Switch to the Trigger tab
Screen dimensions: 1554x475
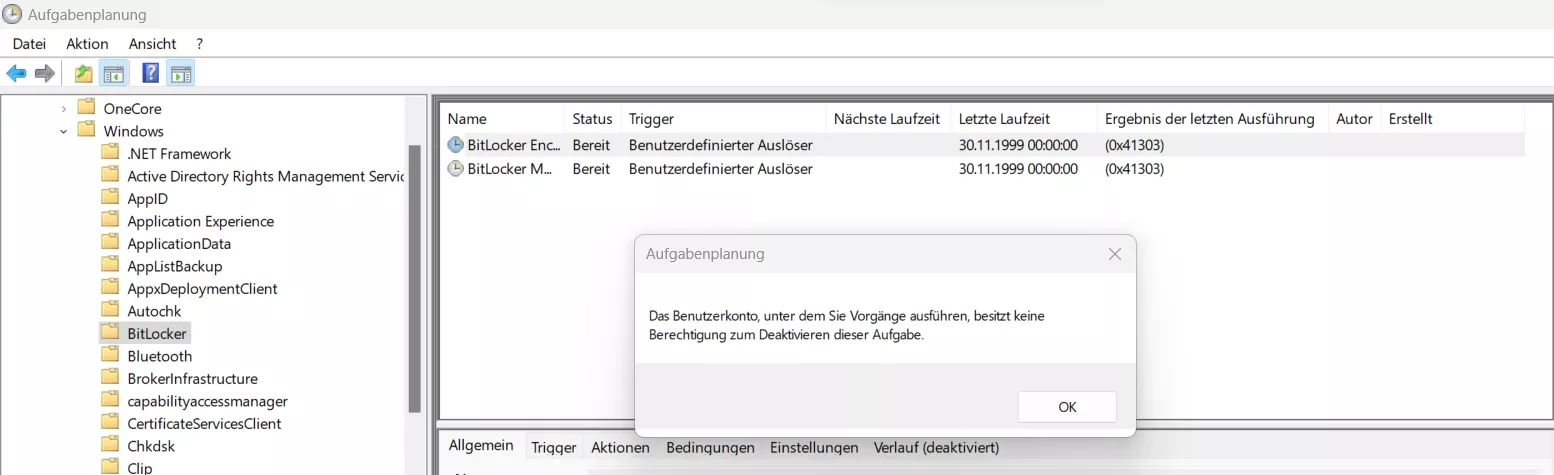(553, 448)
